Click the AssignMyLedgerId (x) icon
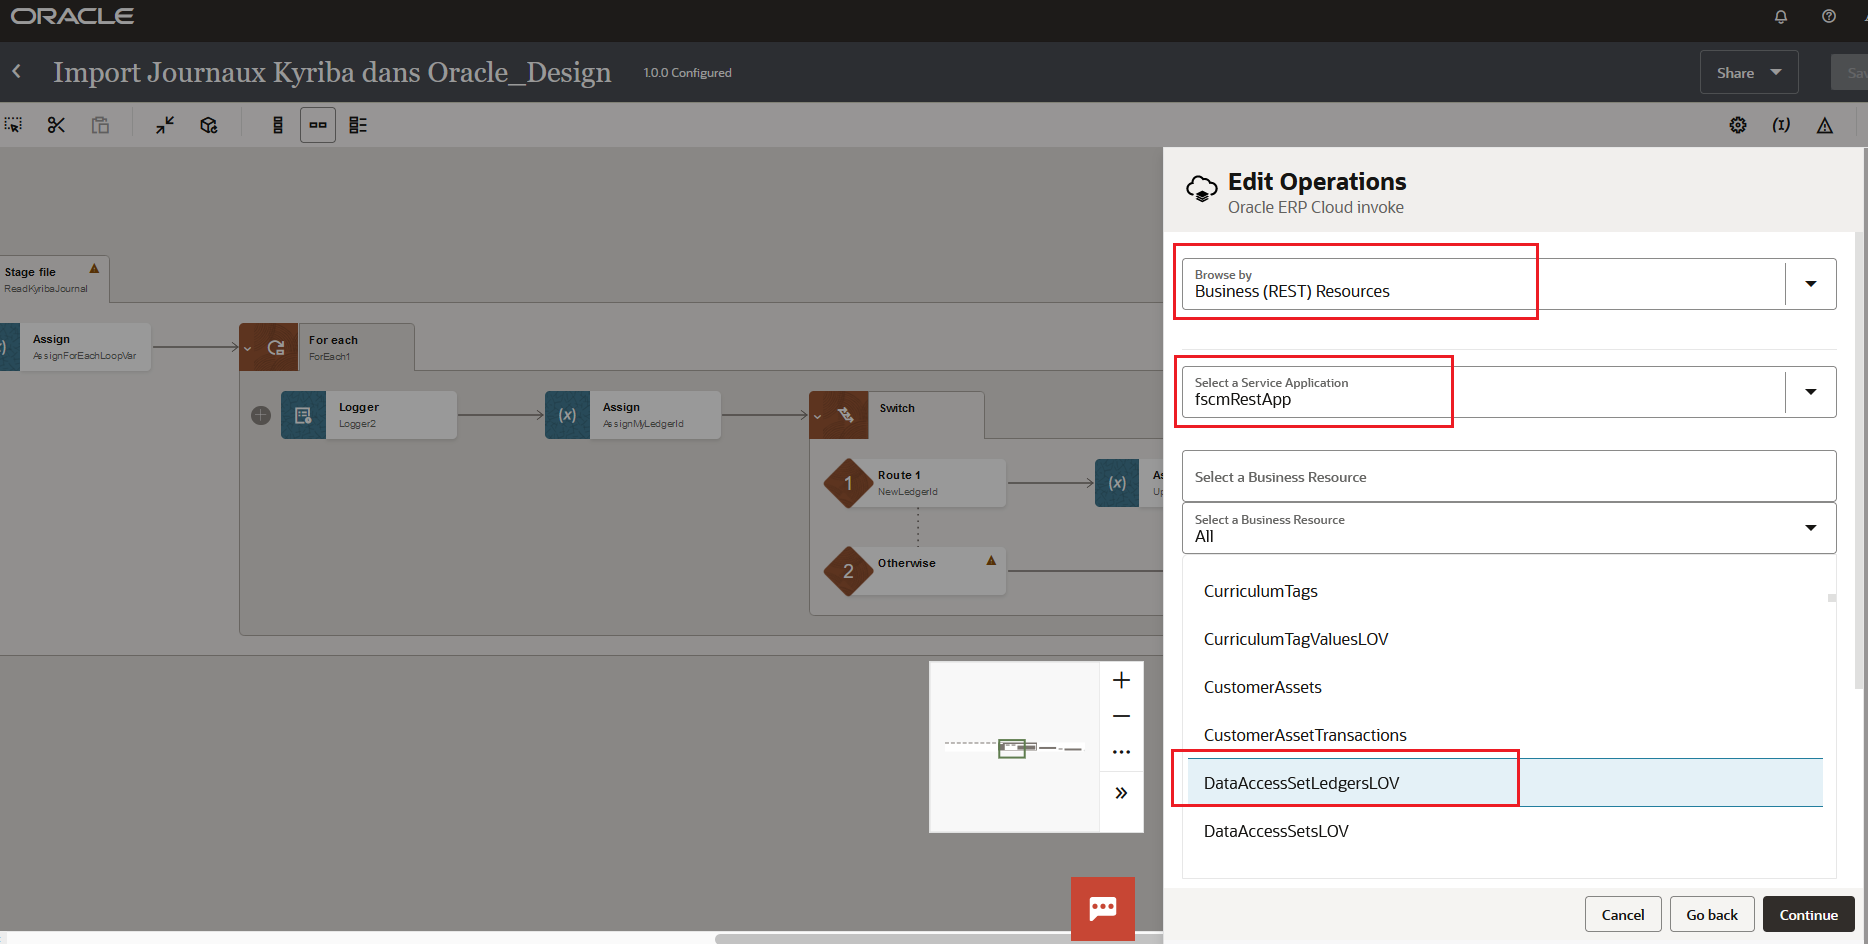 click(x=567, y=415)
